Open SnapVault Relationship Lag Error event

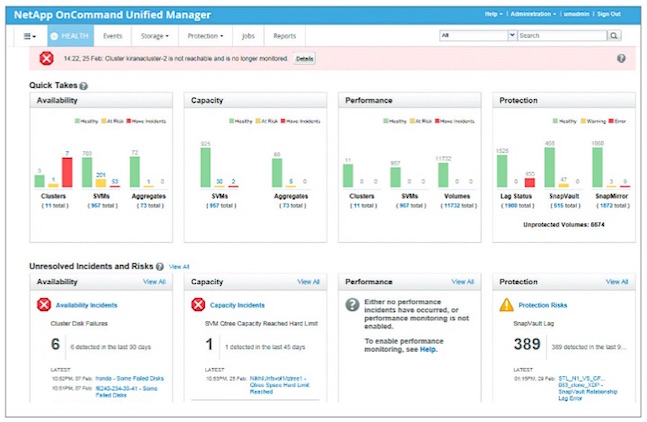click(x=588, y=388)
